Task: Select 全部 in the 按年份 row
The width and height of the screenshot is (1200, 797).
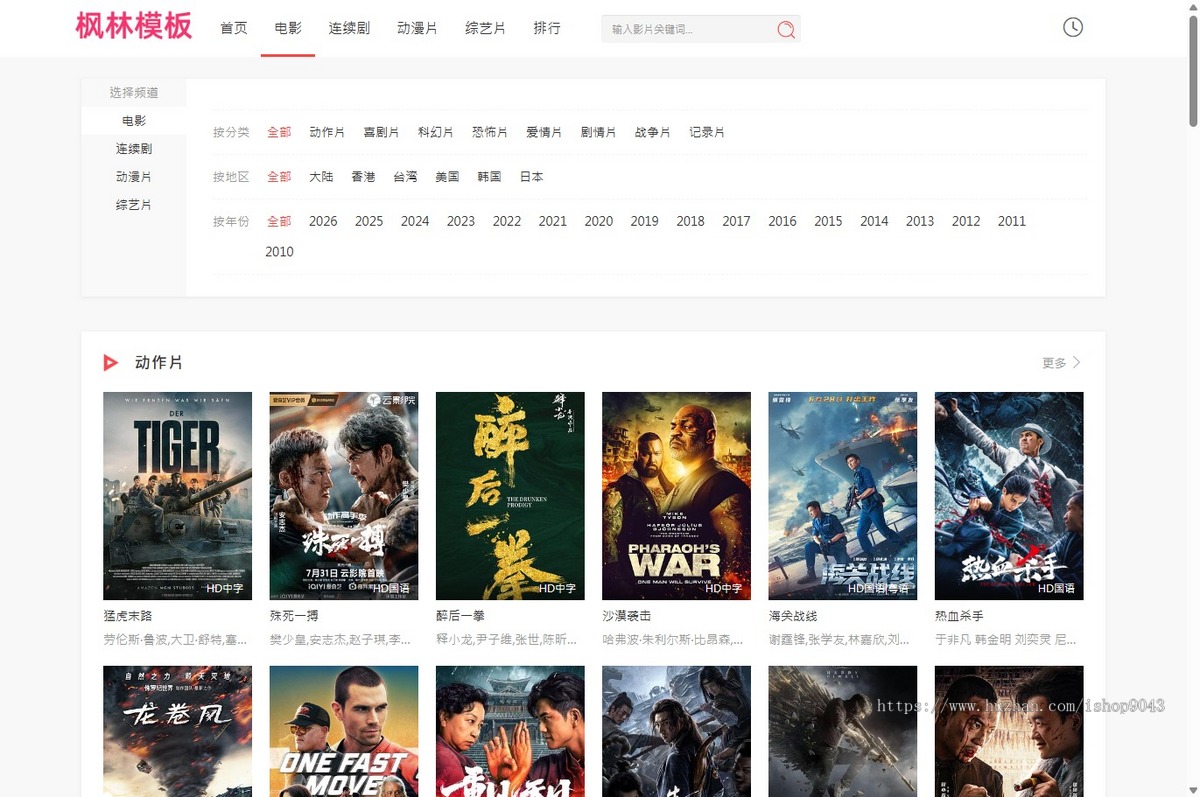Action: click(x=279, y=221)
